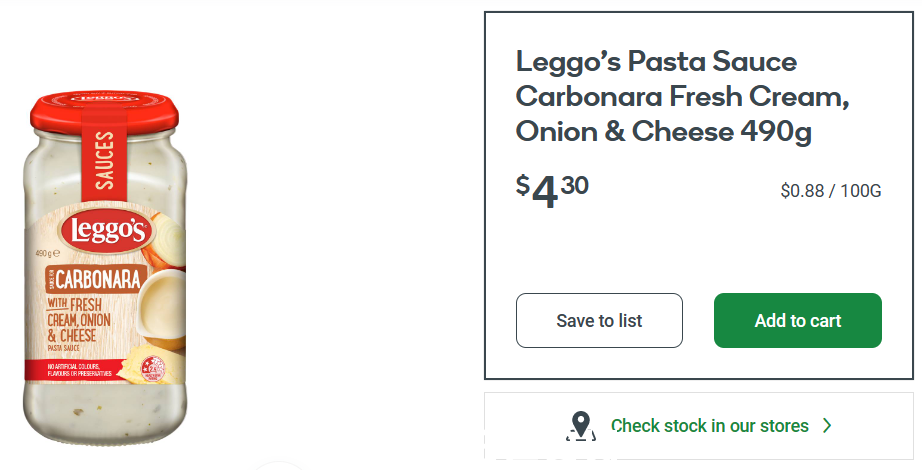Click the CARBONARA label on the jar
Viewport: 922px width, 470px height.
tap(95, 279)
